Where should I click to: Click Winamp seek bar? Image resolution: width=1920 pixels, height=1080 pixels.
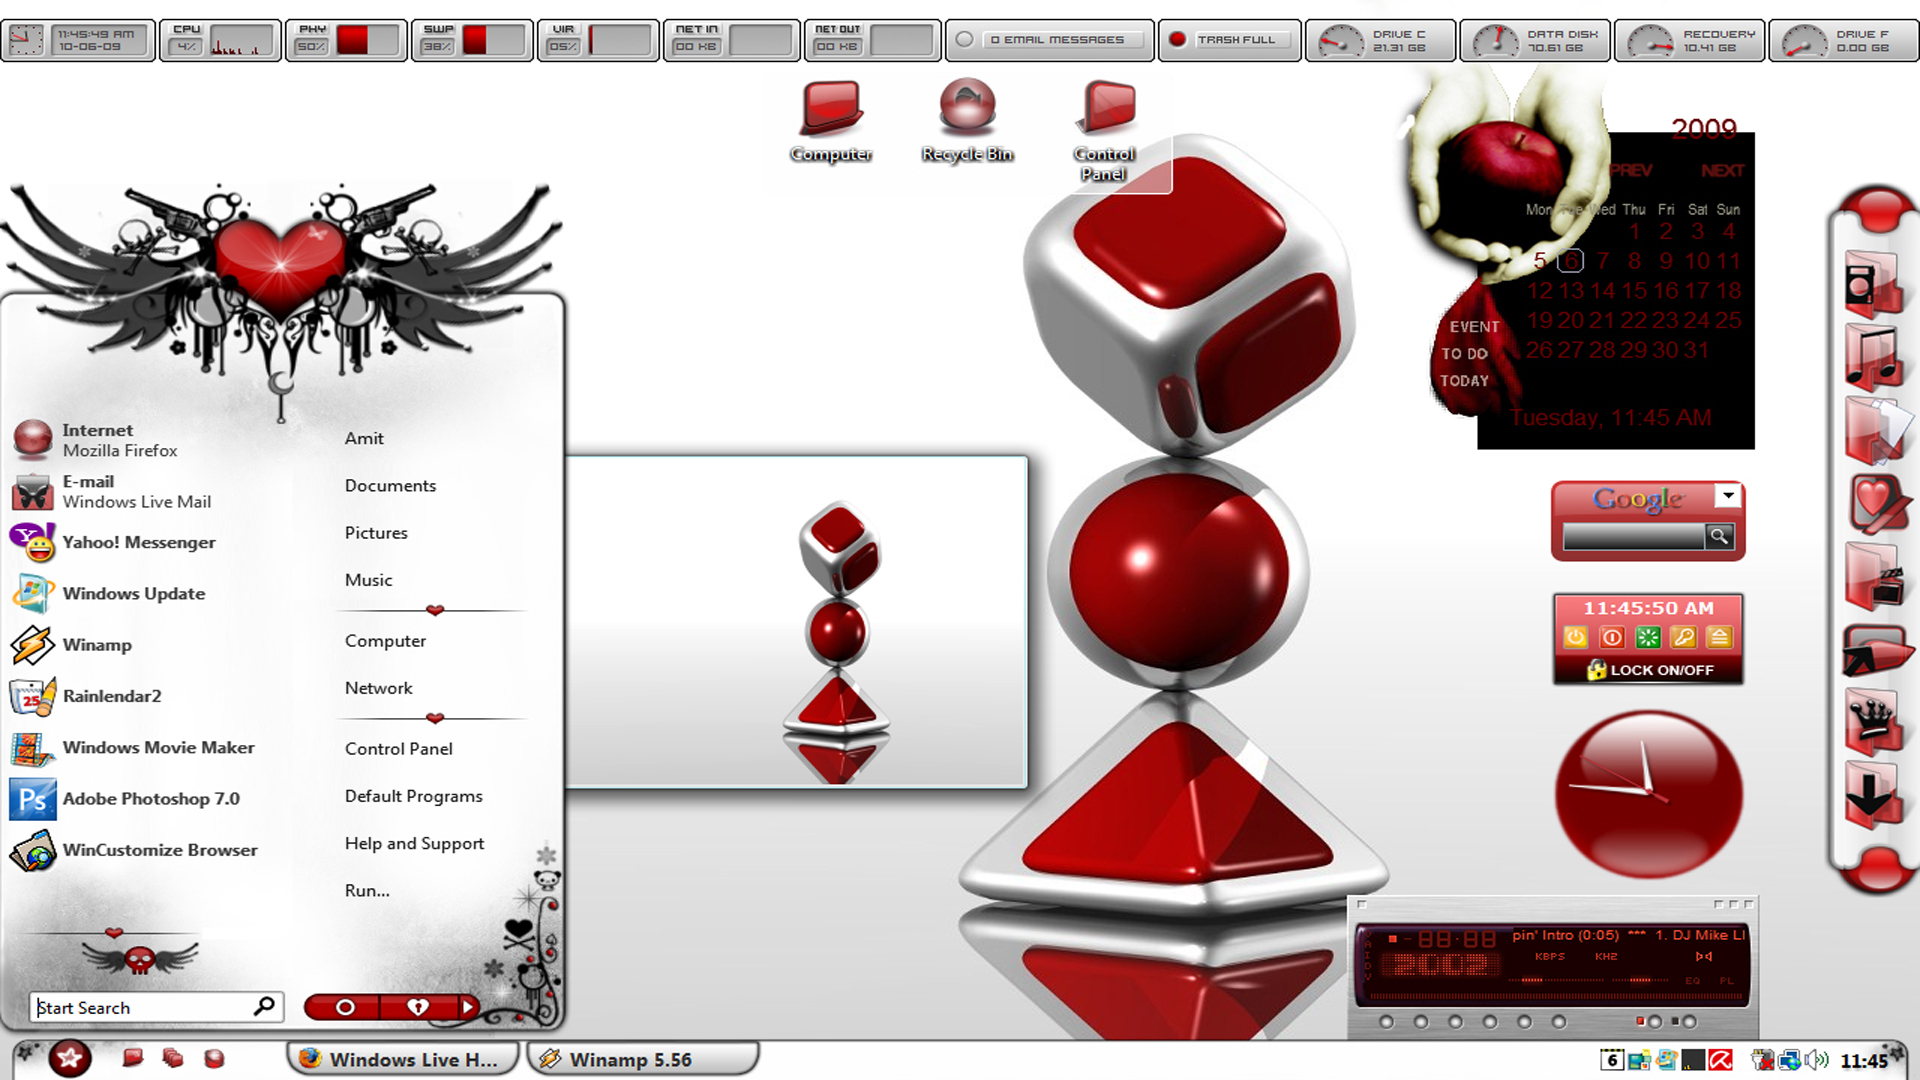point(1556,996)
